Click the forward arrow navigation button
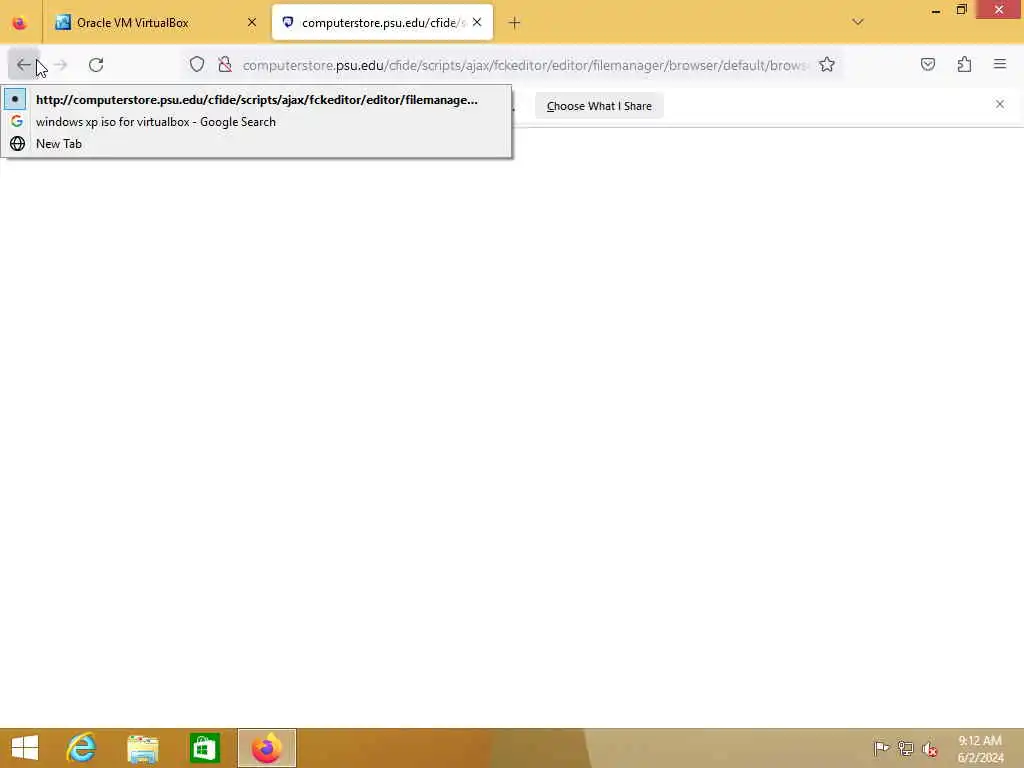The height and width of the screenshot is (768, 1024). click(60, 65)
